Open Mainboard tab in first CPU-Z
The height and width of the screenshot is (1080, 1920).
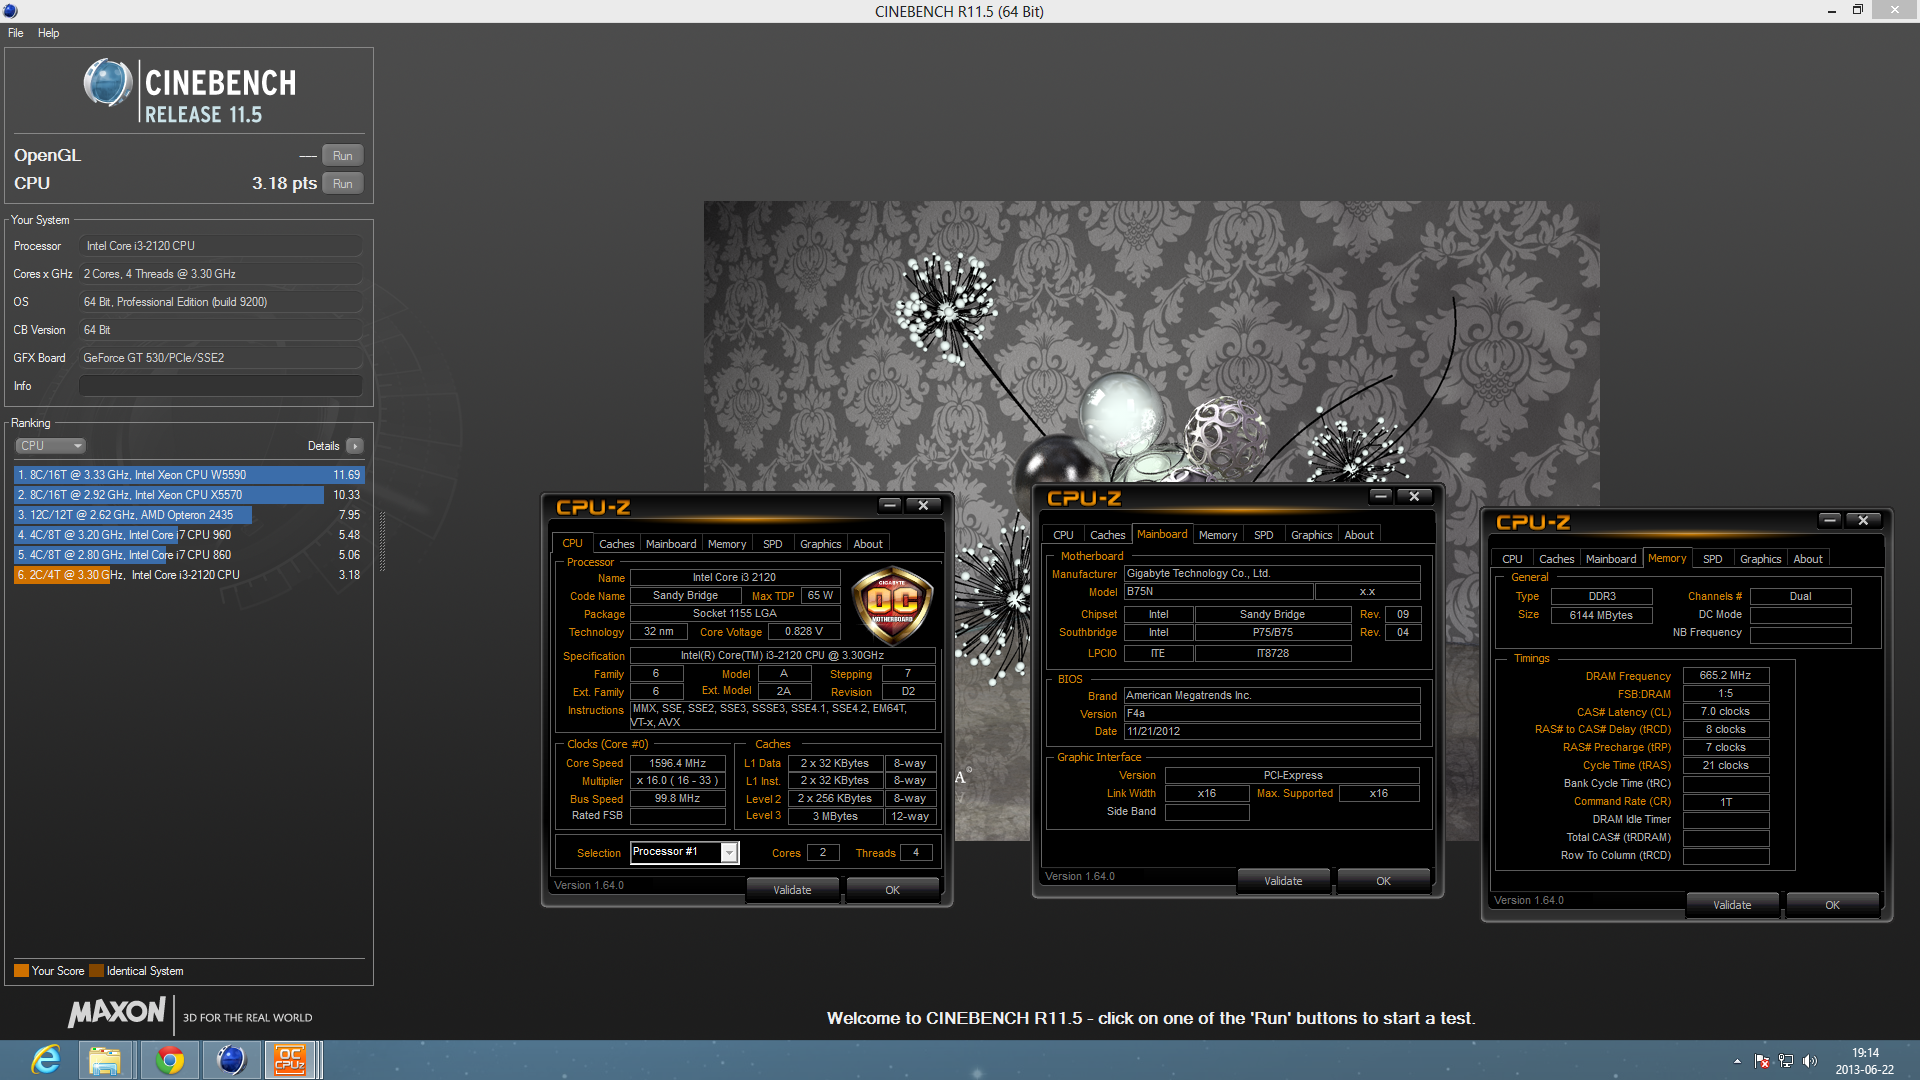(671, 544)
